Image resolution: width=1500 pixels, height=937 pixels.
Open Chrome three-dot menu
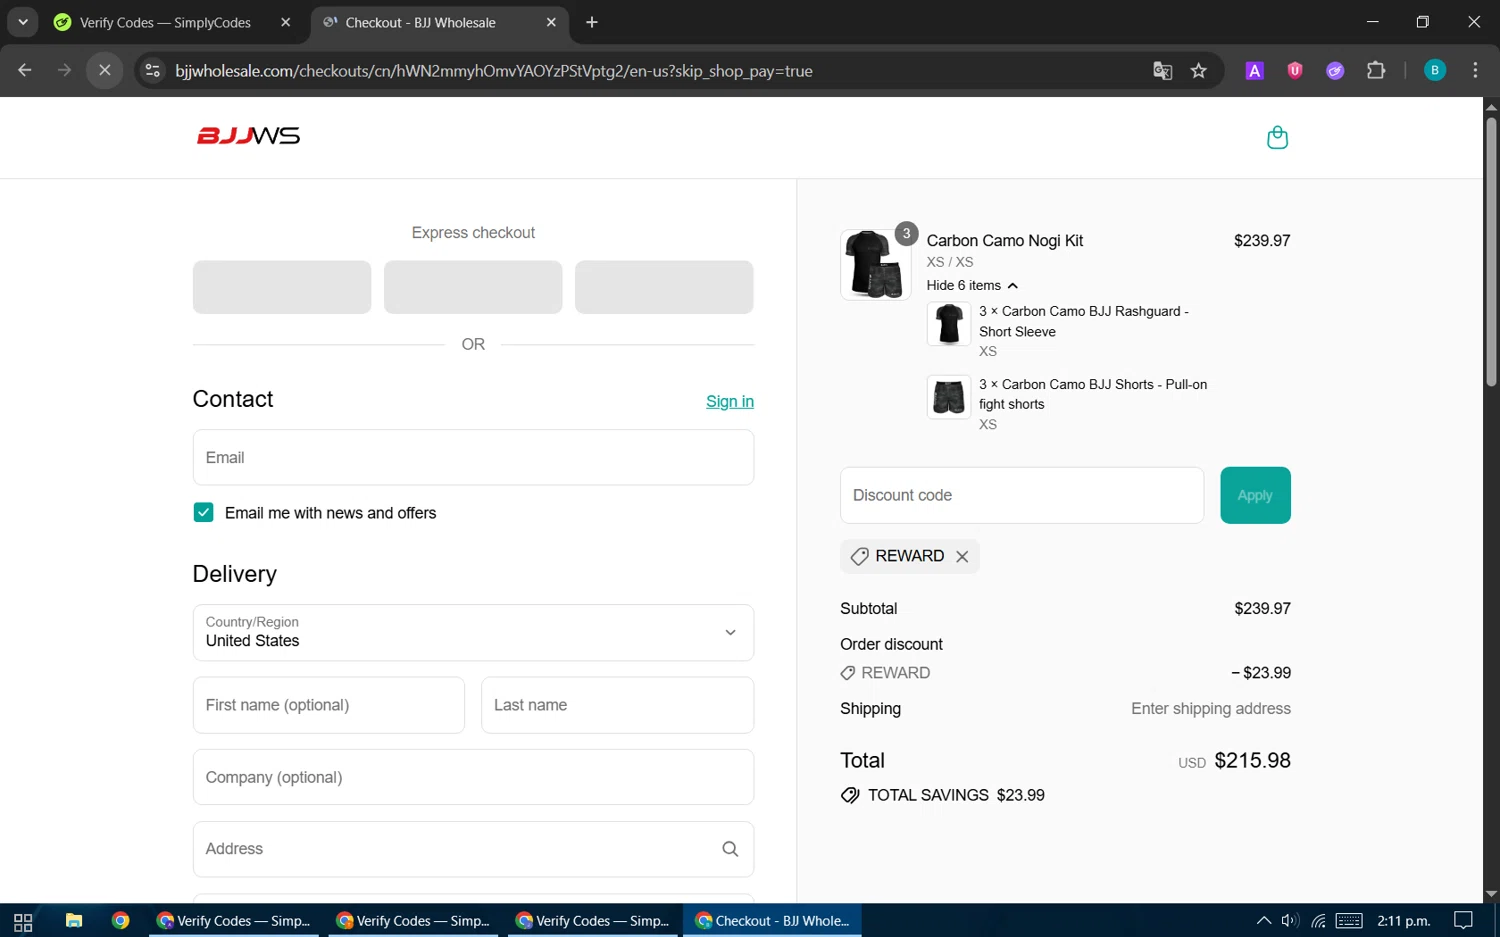pyautogui.click(x=1475, y=71)
